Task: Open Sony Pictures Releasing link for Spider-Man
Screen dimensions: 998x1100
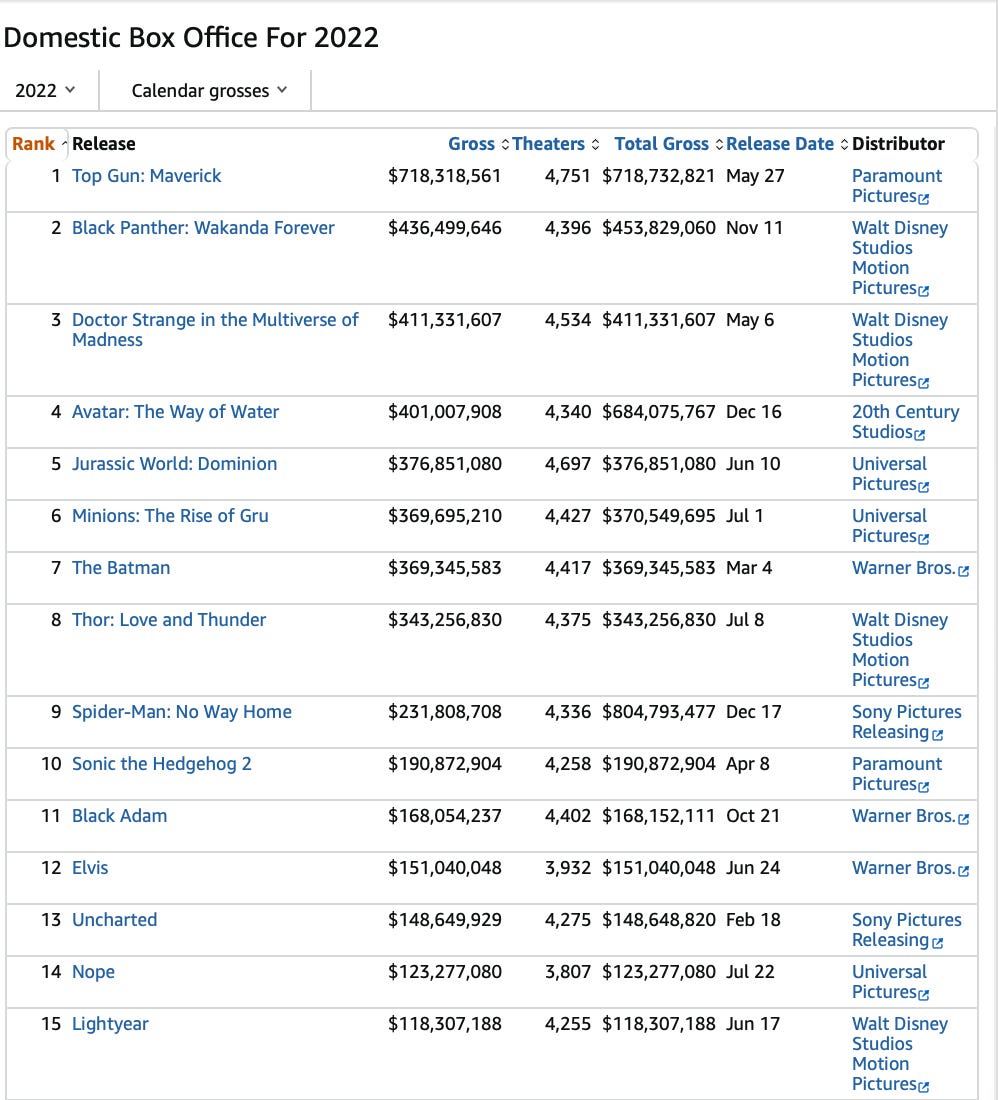Action: coord(907,722)
